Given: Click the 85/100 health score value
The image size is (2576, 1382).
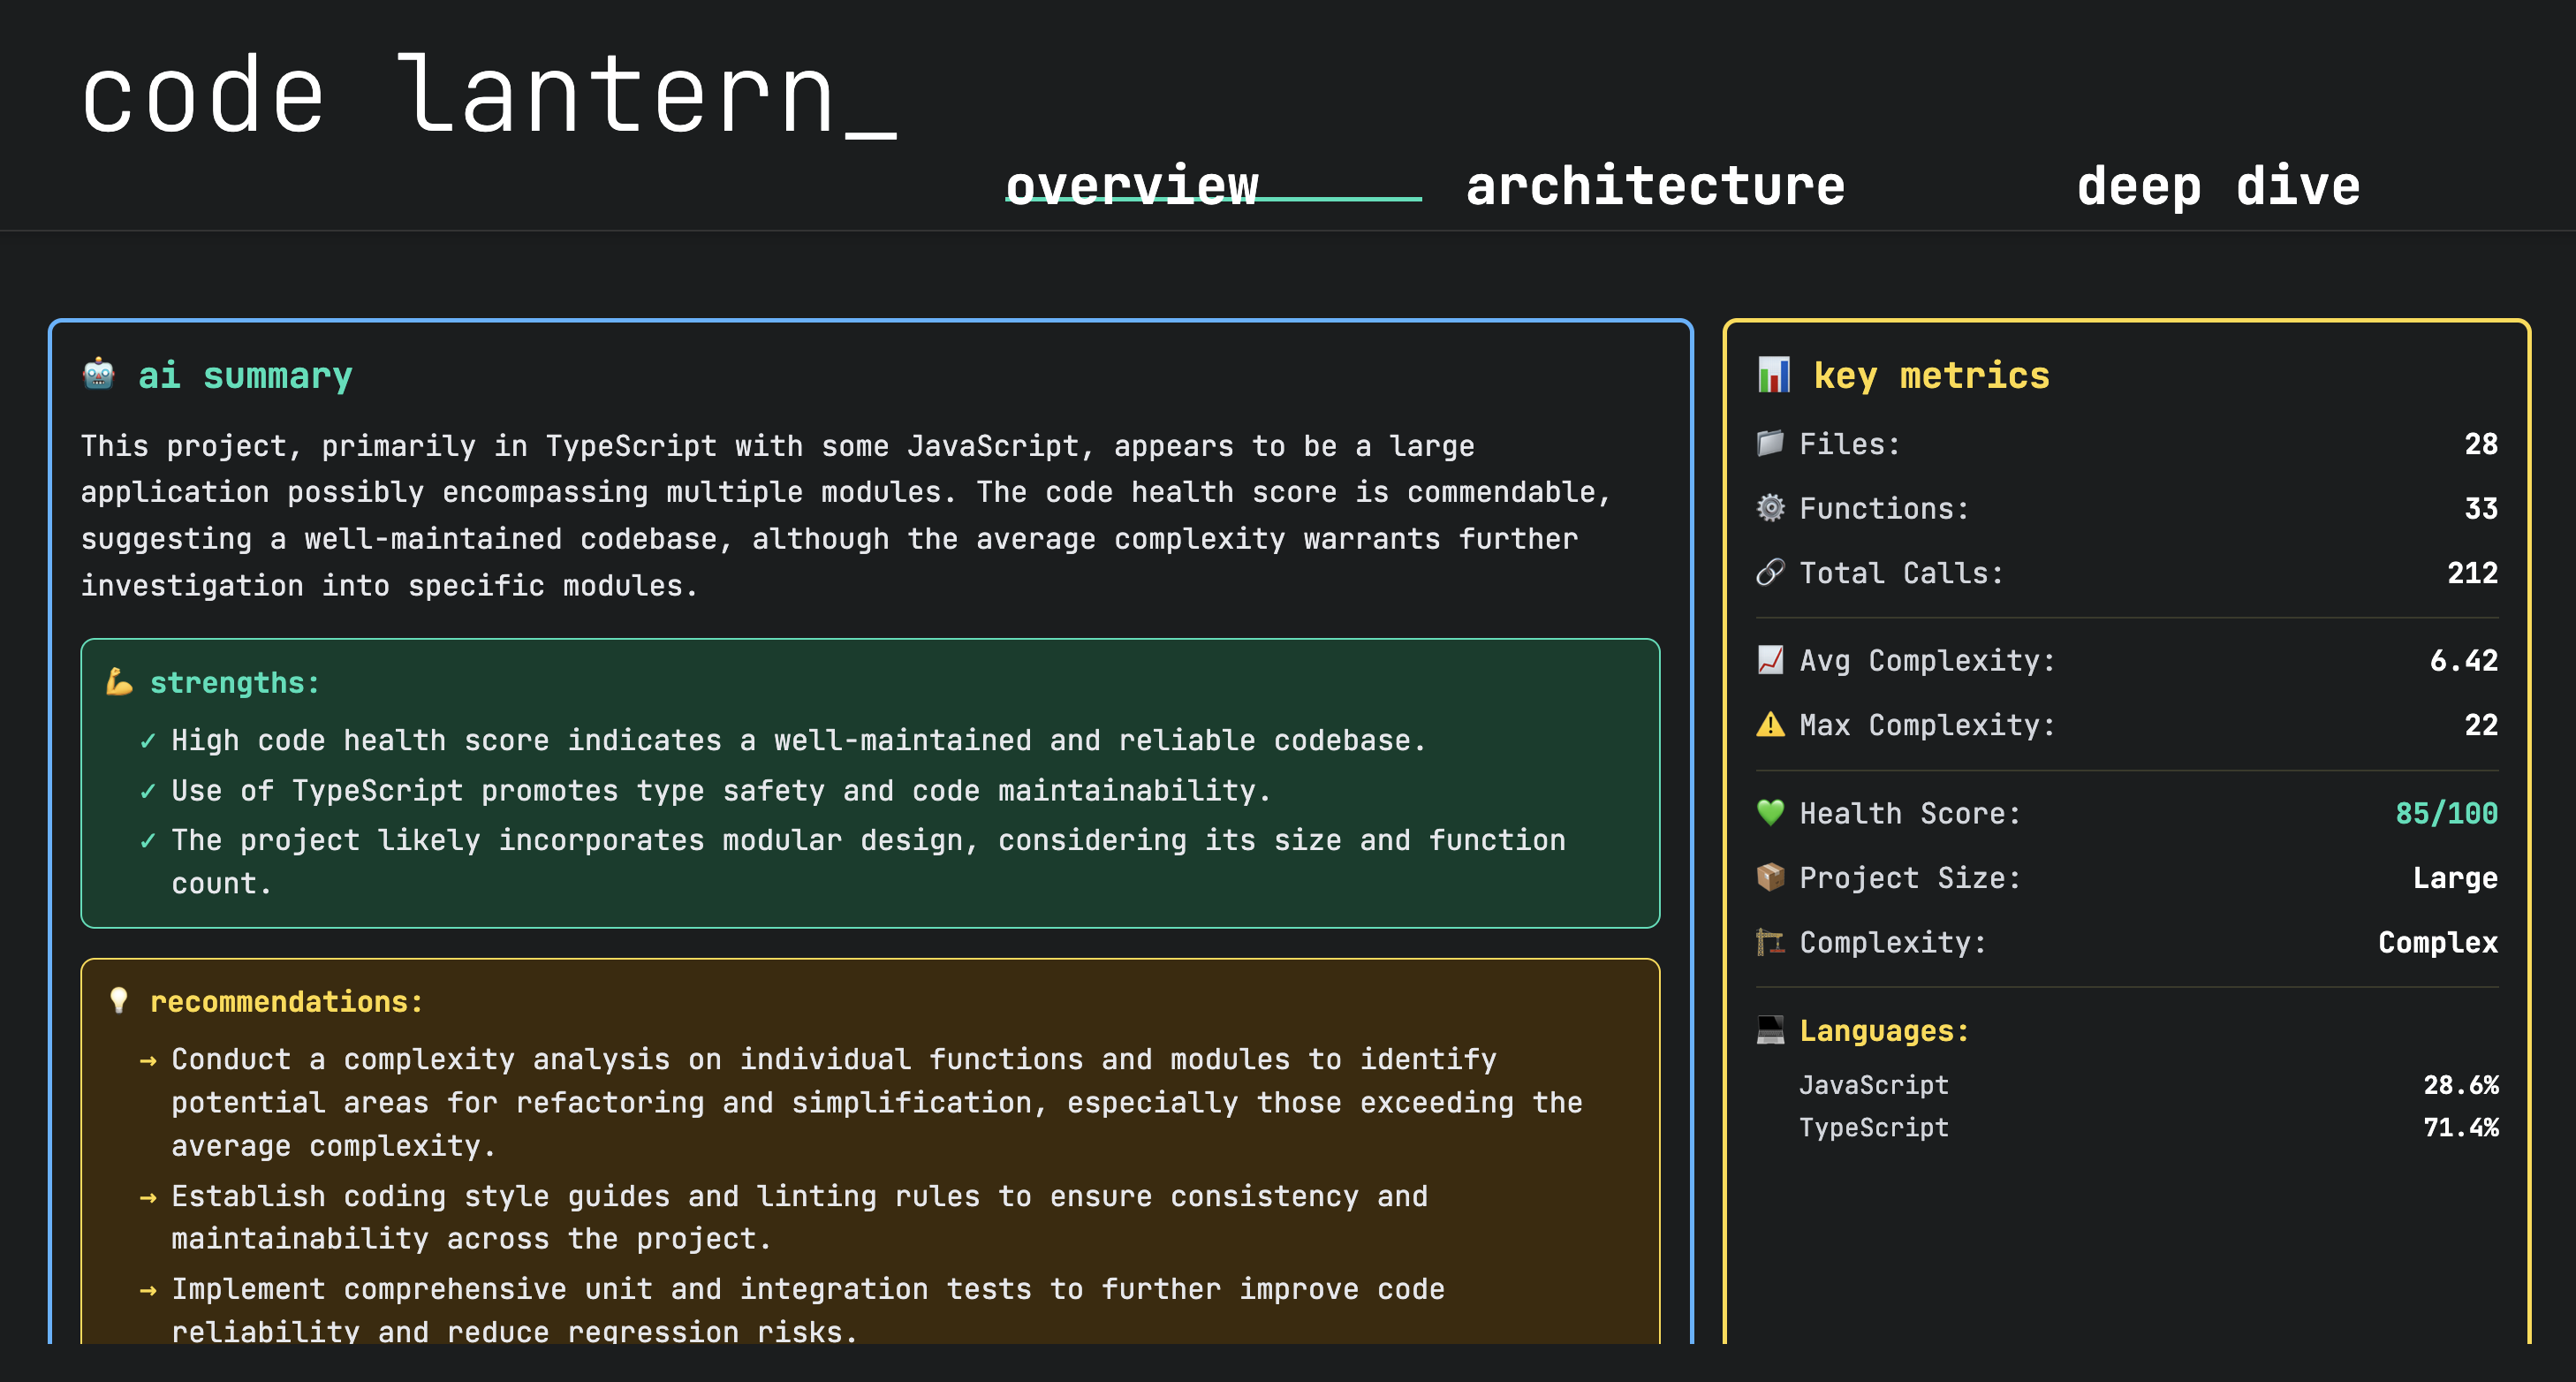Looking at the screenshot, I should (x=2445, y=813).
